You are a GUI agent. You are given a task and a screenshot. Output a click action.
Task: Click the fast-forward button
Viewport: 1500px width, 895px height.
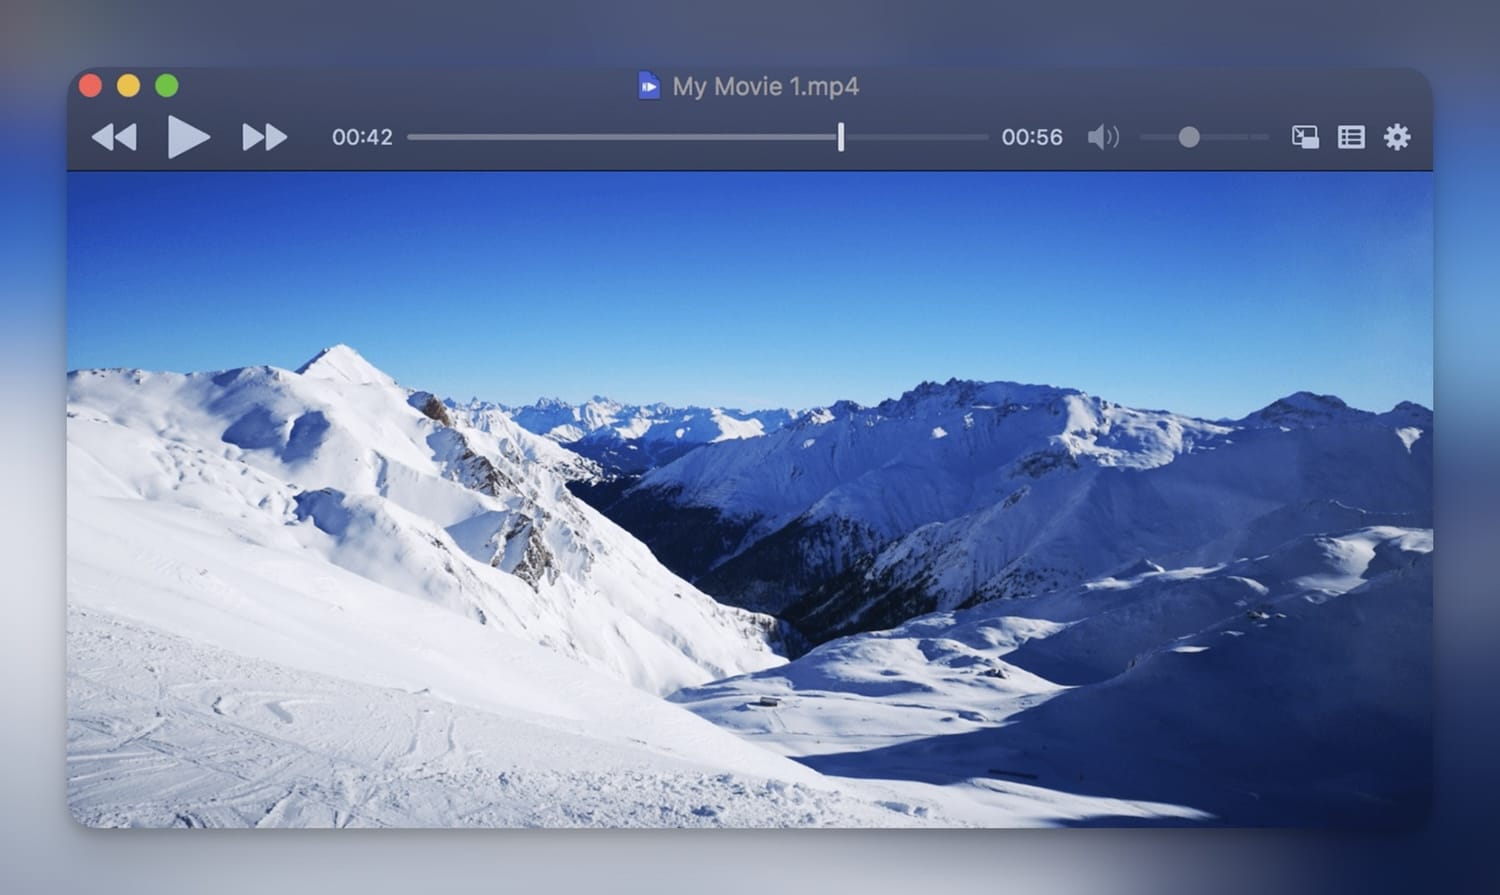click(265, 137)
